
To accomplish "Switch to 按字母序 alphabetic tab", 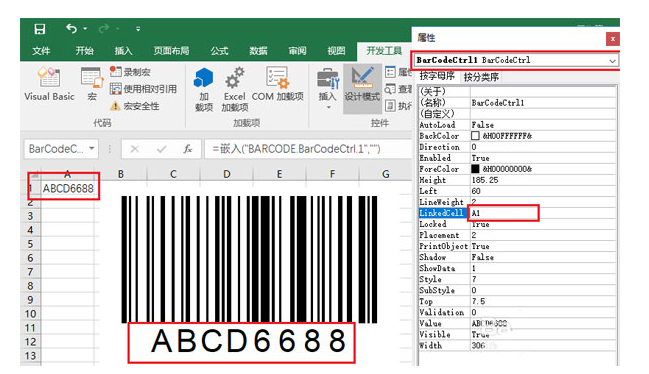I will coord(437,76).
